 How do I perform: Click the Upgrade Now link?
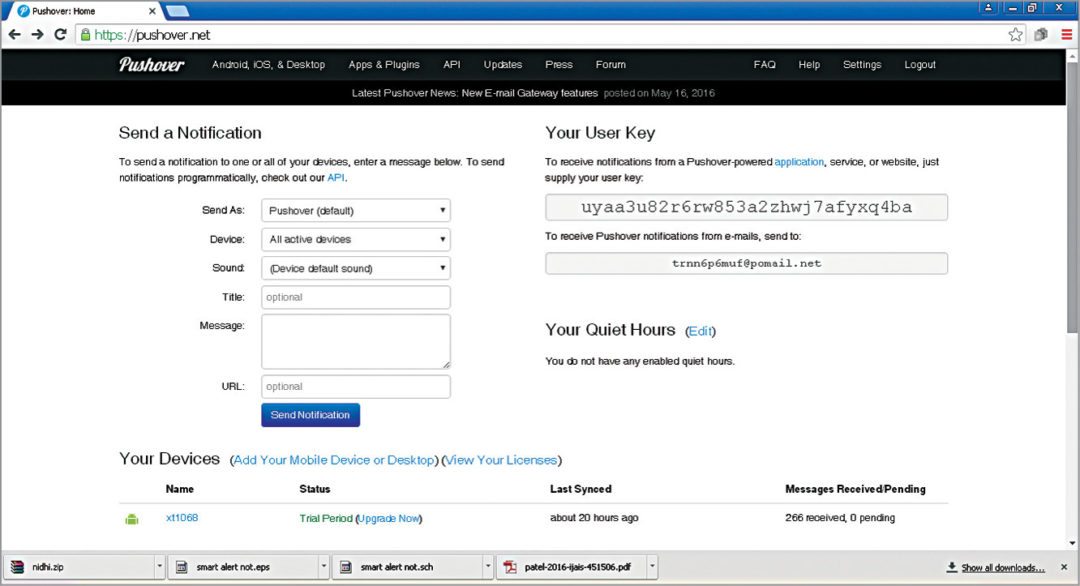click(389, 519)
